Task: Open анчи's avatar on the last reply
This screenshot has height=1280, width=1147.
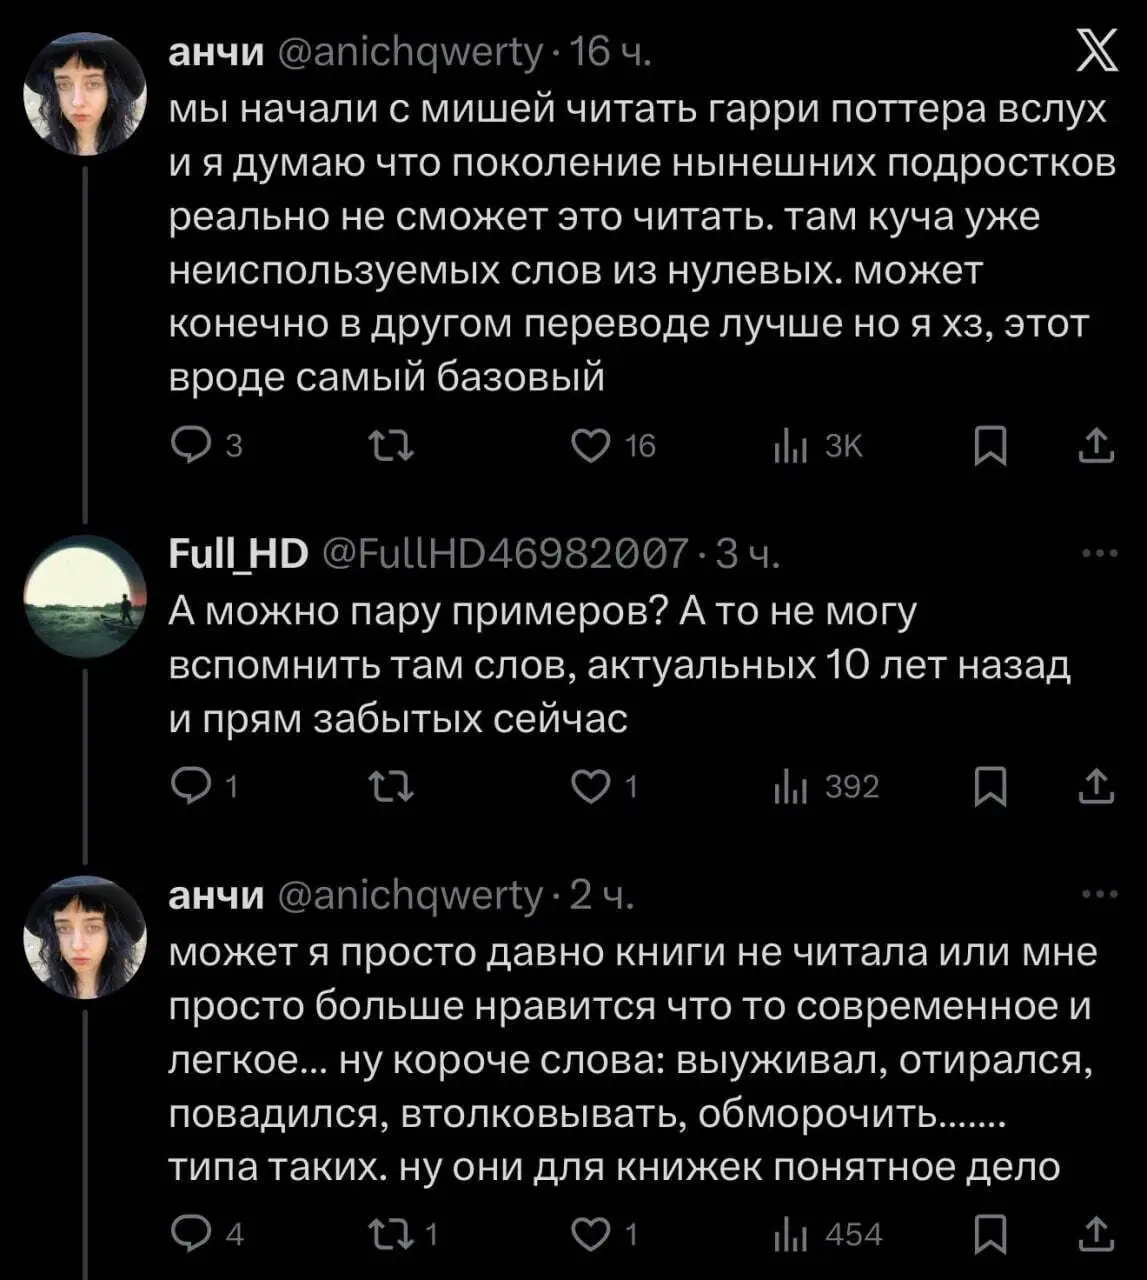Action: point(86,937)
